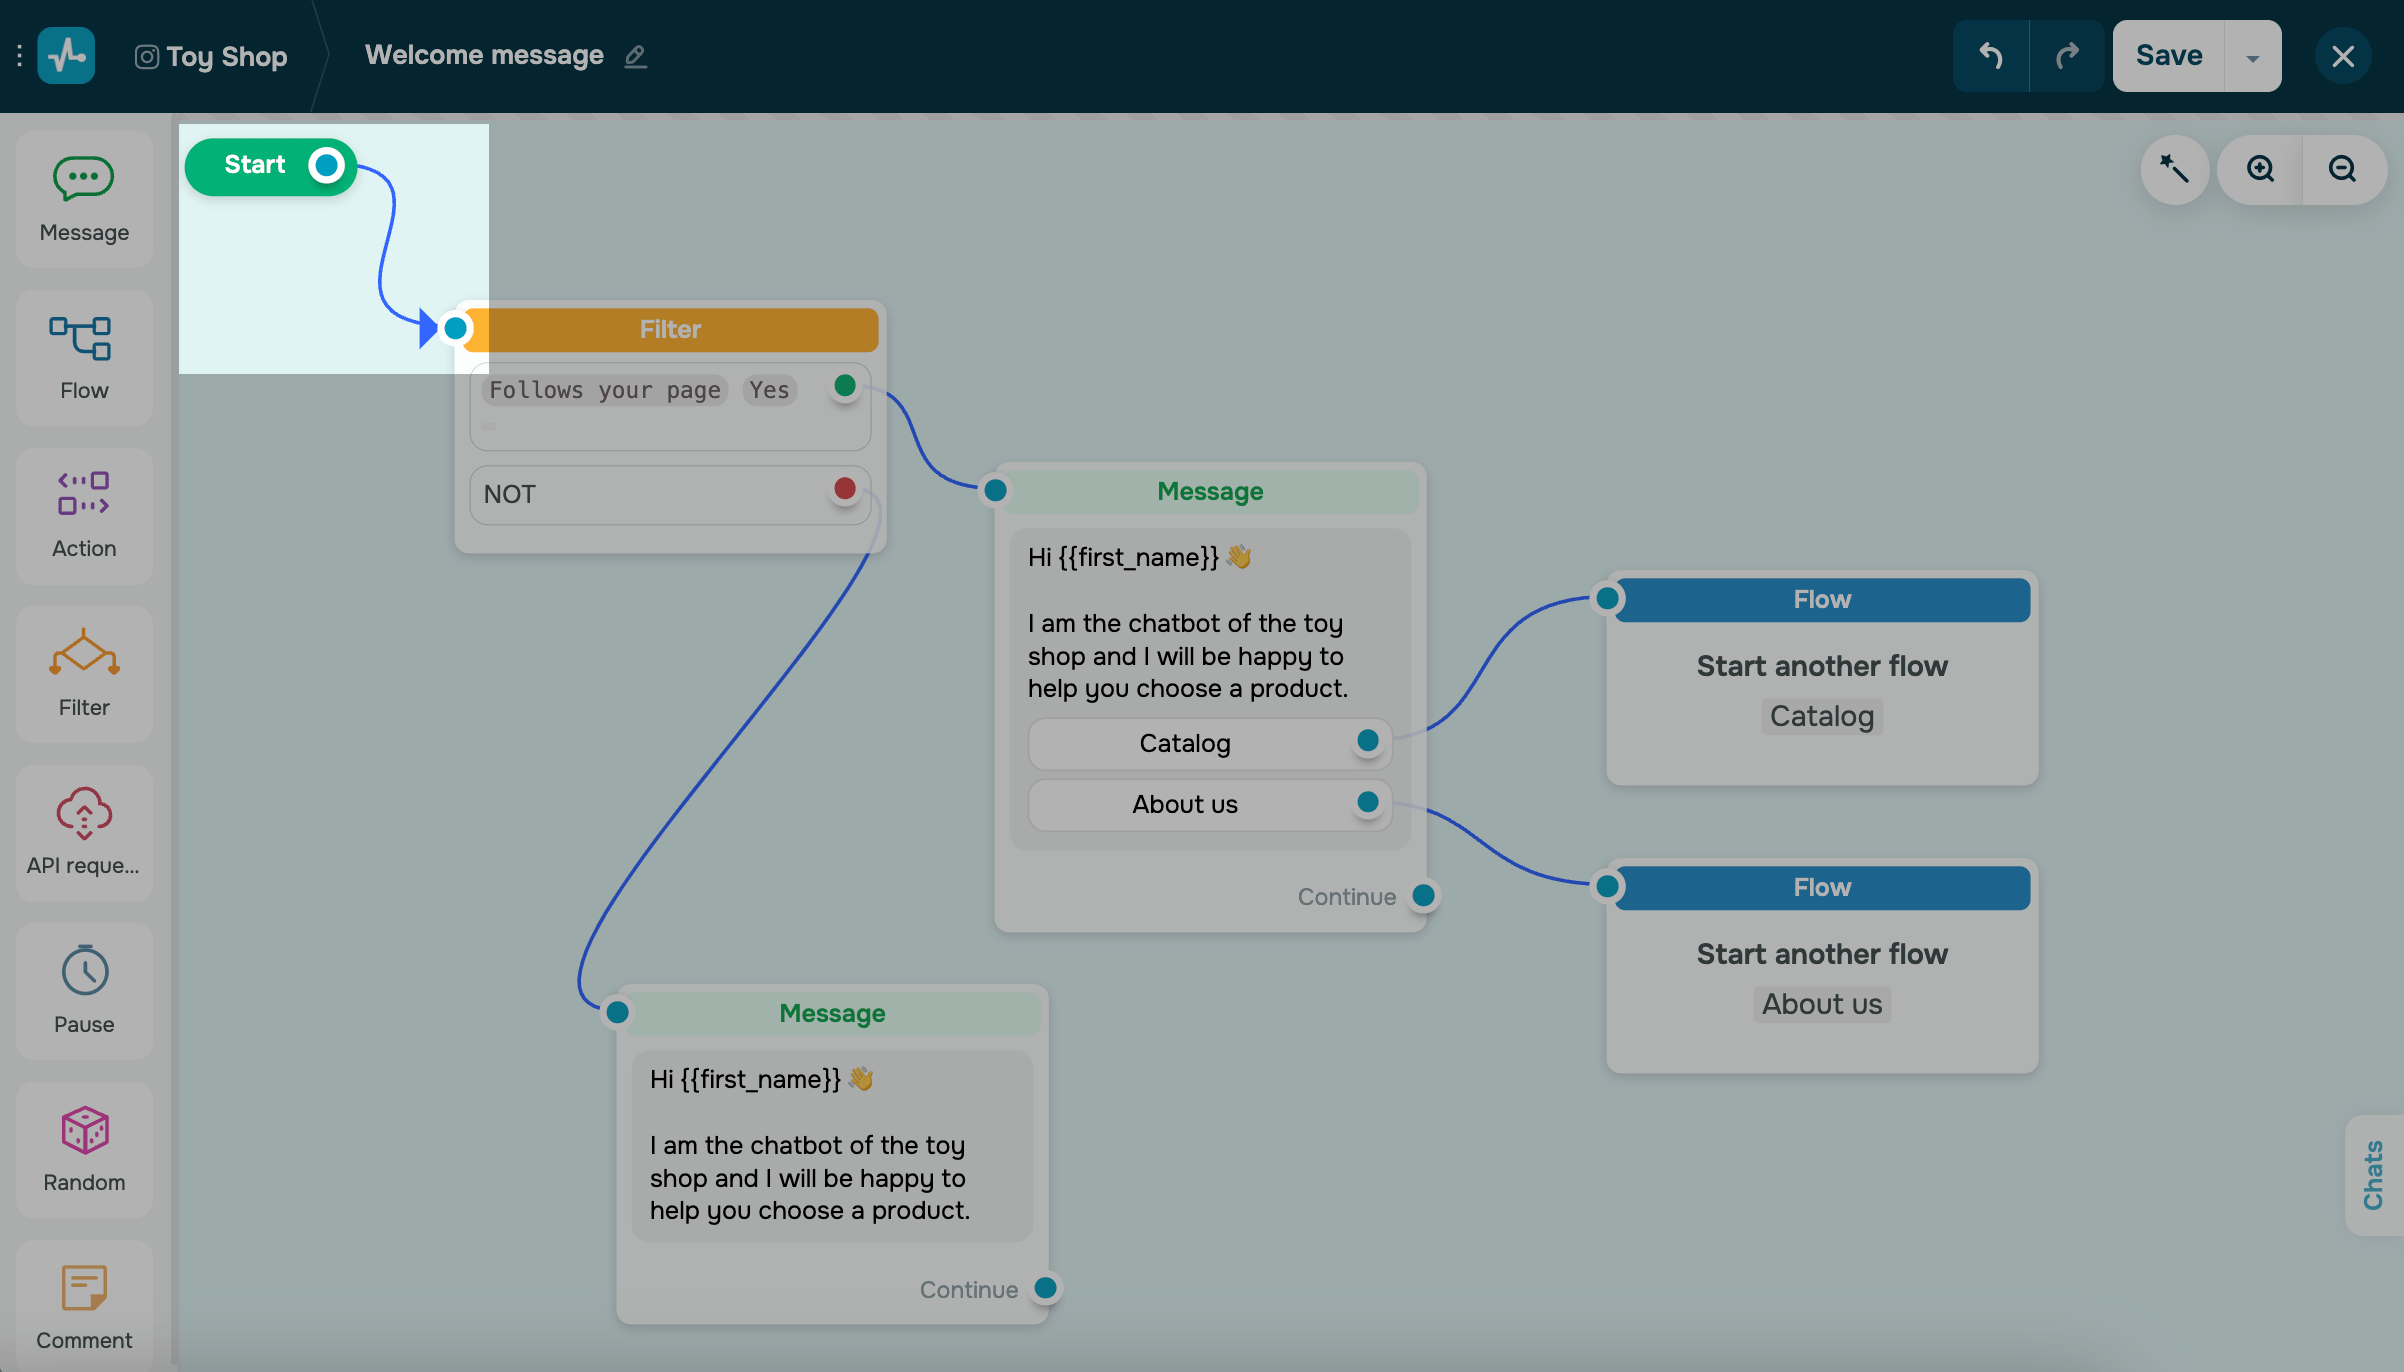2404x1372 pixels.
Task: Pick the Flow element from sidebar
Action: tap(84, 357)
